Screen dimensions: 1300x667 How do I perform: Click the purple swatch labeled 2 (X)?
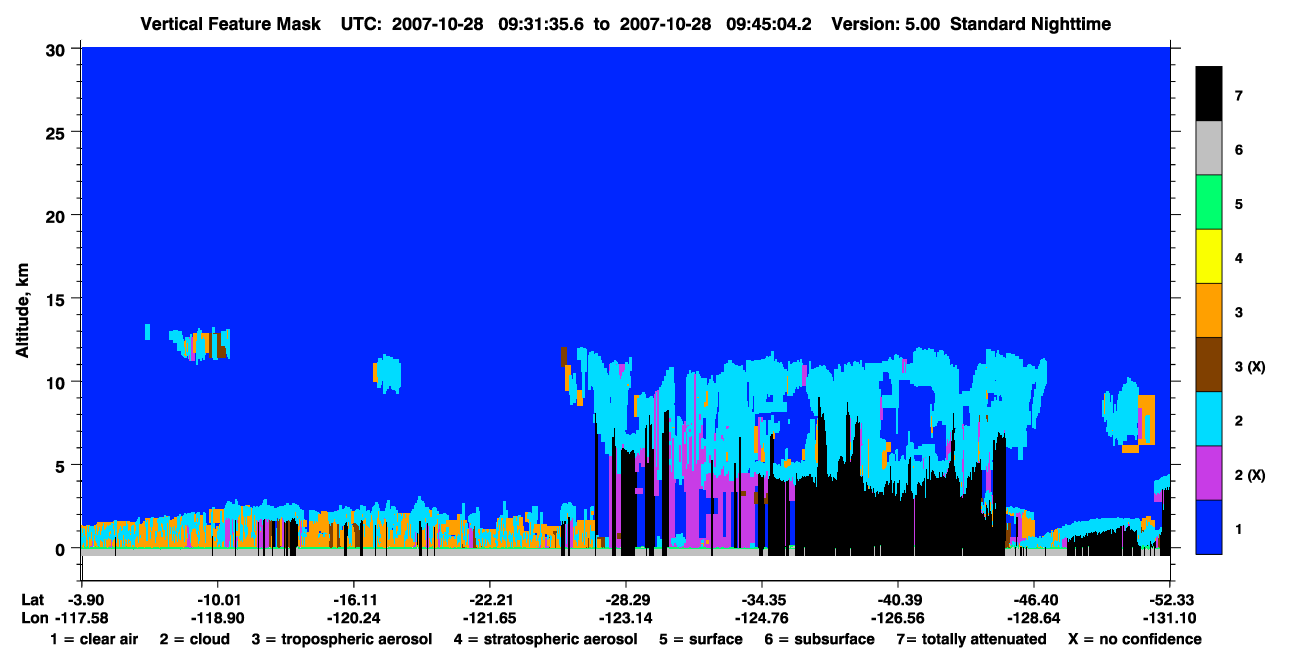tap(1209, 473)
